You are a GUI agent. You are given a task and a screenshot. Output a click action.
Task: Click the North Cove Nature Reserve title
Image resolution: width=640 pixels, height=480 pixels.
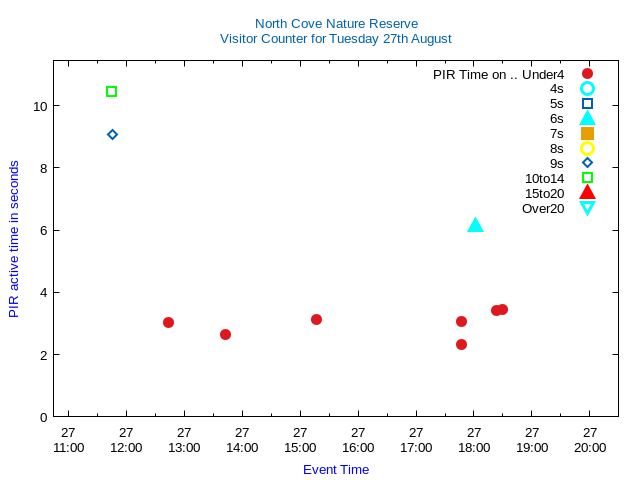tap(336, 23)
